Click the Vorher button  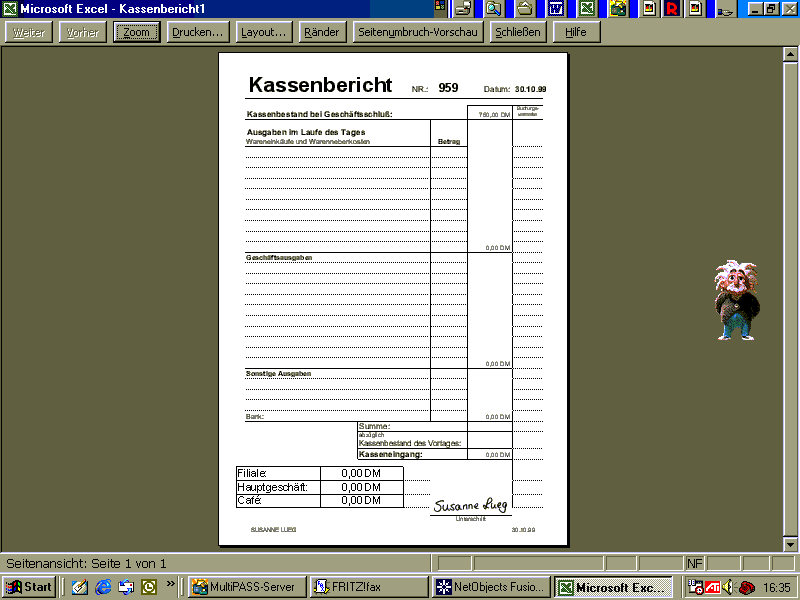pyautogui.click(x=83, y=32)
